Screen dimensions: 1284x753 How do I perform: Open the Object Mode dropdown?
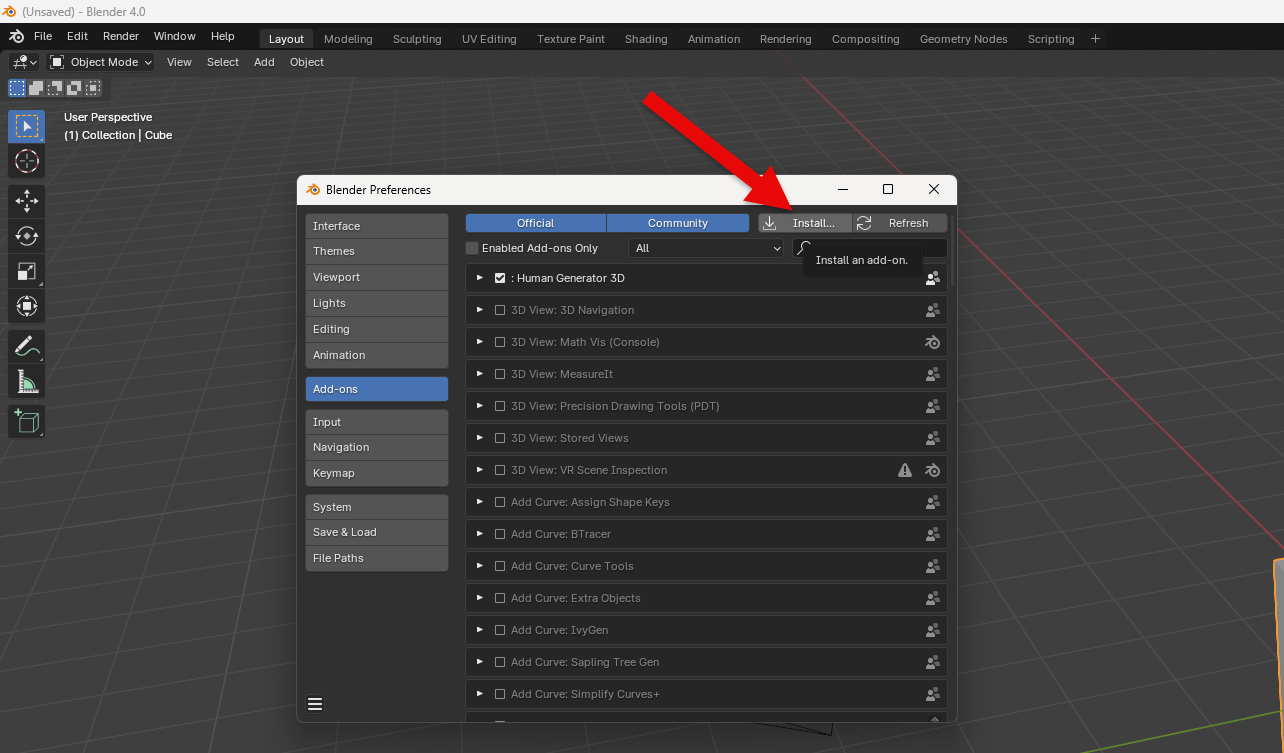point(101,62)
